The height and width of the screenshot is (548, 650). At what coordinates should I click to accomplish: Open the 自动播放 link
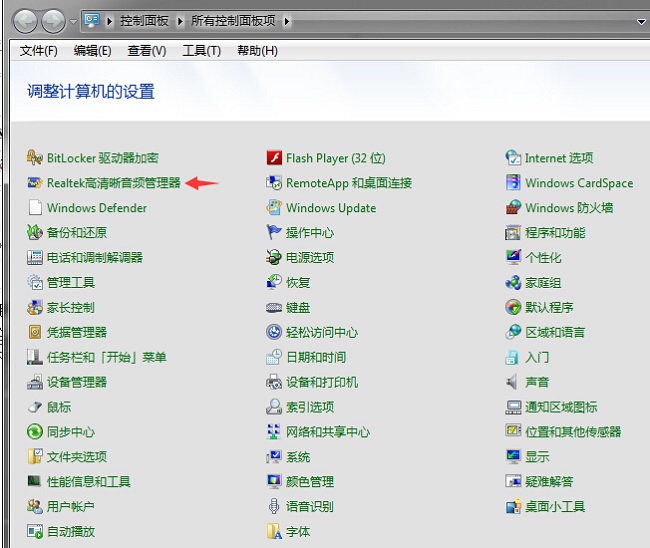pyautogui.click(x=70, y=531)
